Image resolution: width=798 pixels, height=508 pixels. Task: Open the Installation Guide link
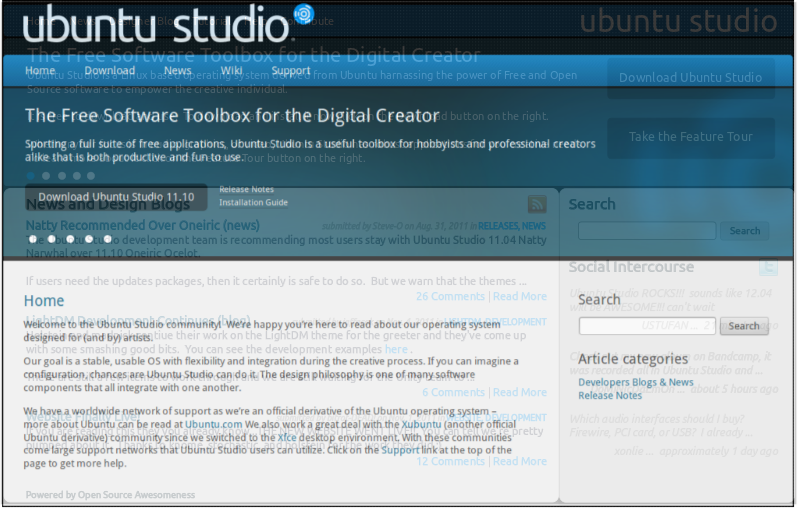click(x=253, y=203)
